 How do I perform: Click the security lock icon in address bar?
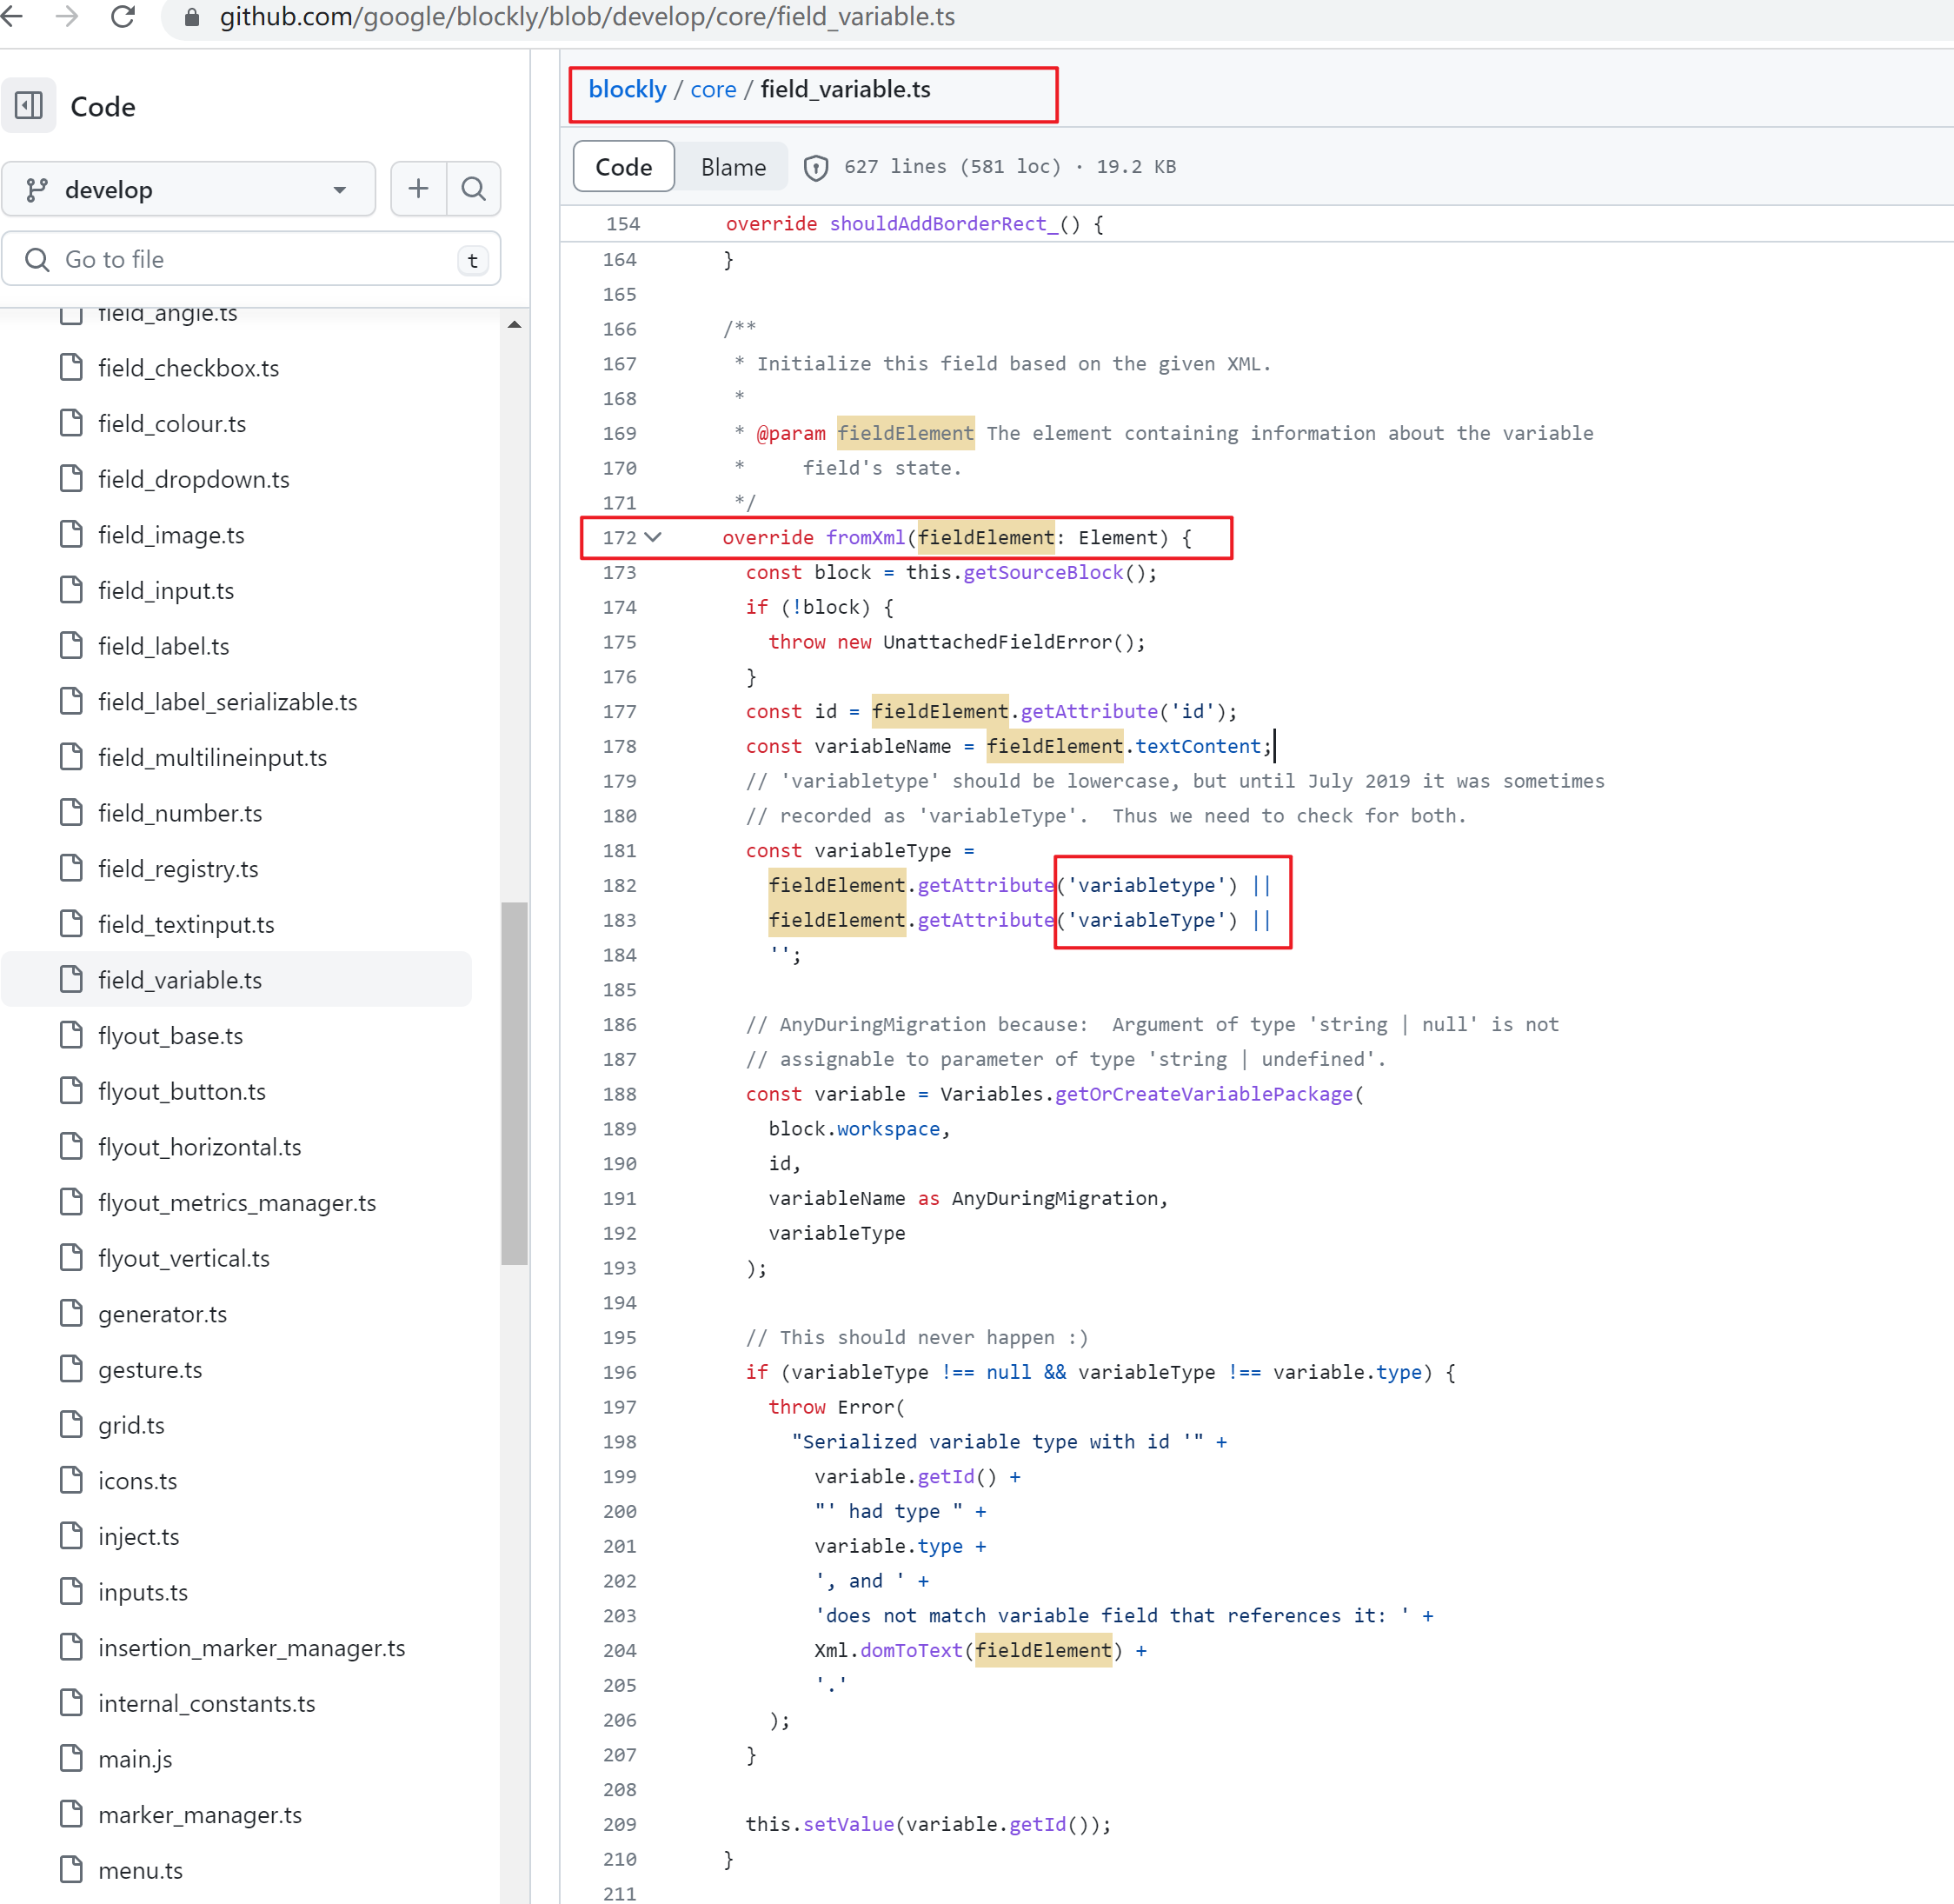tap(192, 17)
